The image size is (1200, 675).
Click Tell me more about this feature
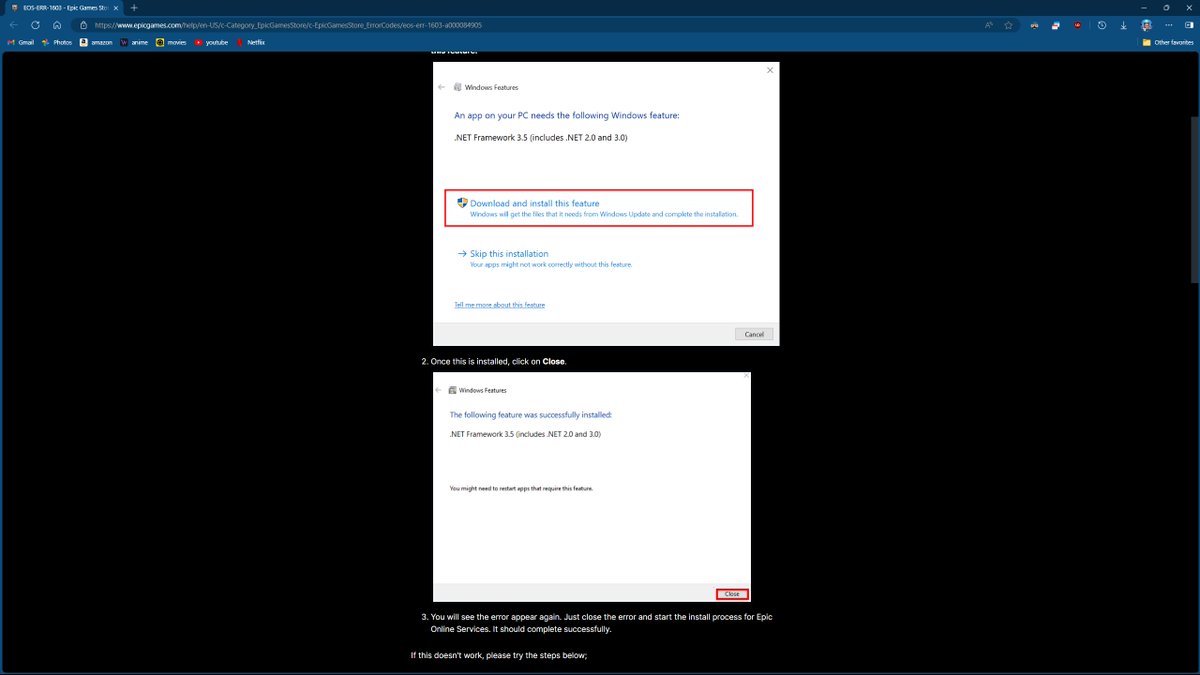[499, 305]
